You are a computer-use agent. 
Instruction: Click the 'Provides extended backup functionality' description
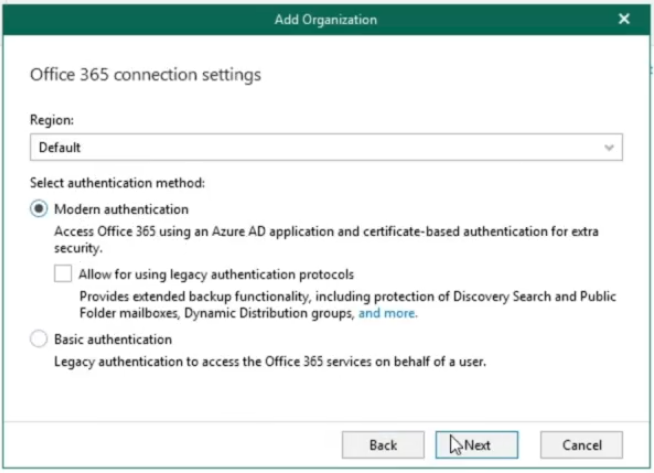[348, 304]
